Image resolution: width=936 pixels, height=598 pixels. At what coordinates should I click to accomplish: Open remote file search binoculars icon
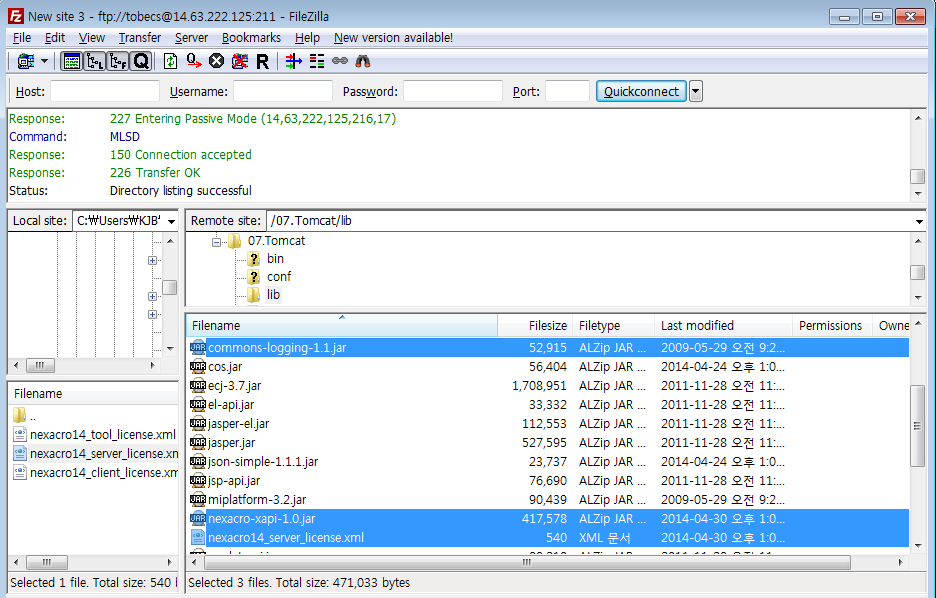(363, 61)
